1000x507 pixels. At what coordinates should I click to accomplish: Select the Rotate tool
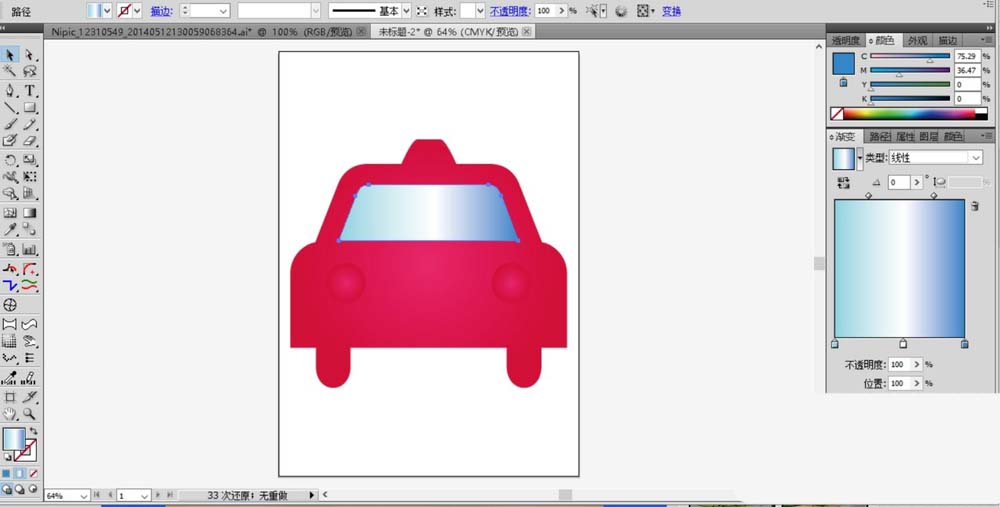click(x=10, y=160)
